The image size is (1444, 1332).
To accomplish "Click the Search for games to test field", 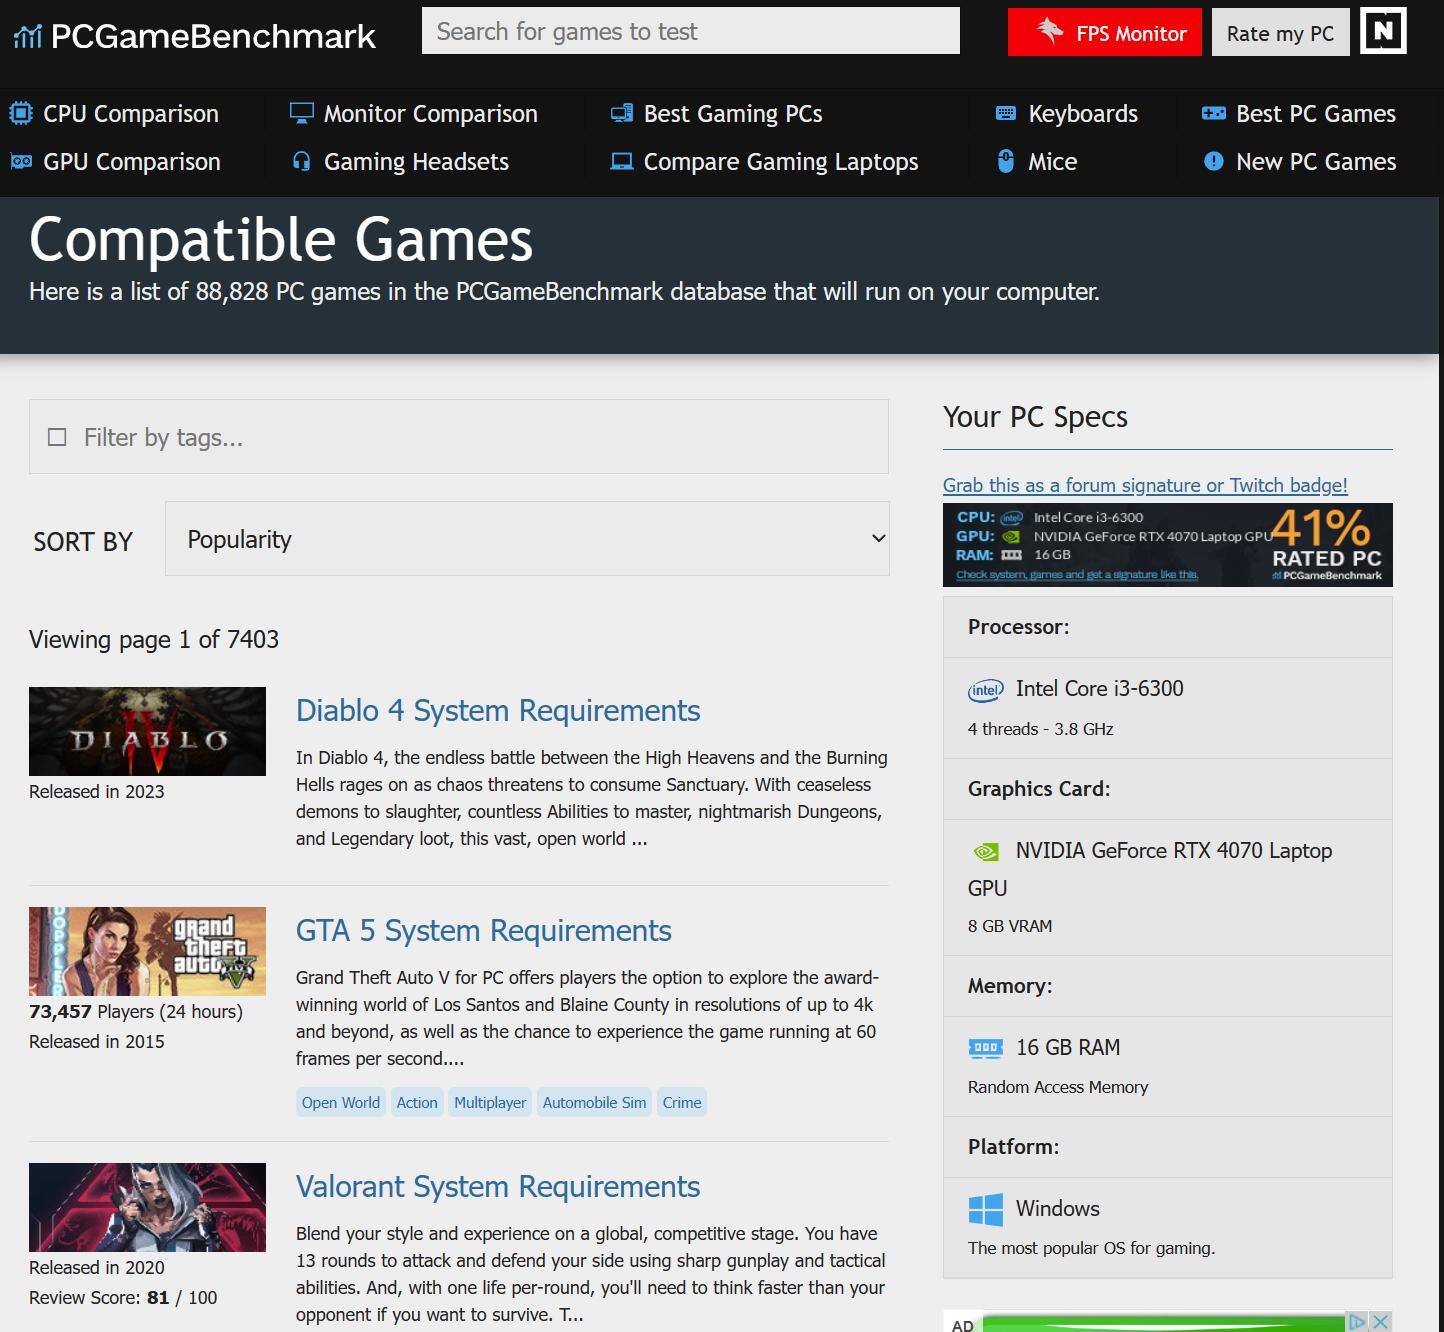I will coord(690,32).
